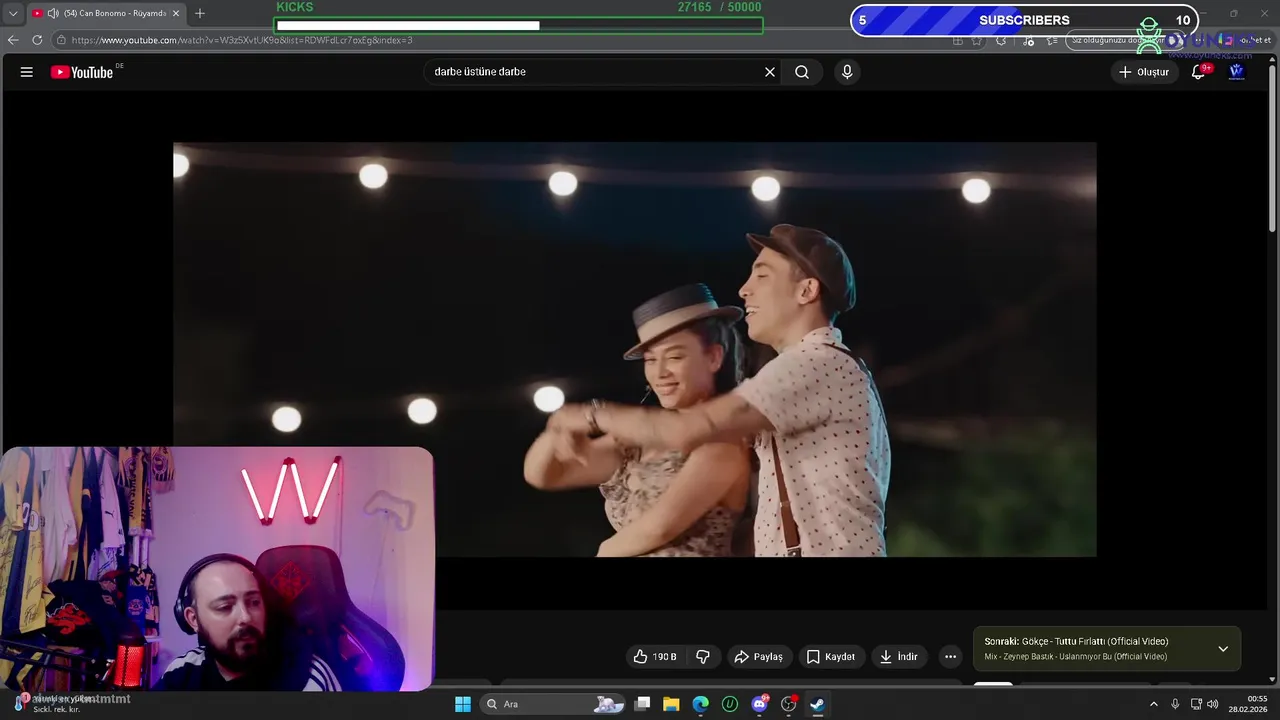View site info lock icon
Screen dimensions: 1280x720
61,40
